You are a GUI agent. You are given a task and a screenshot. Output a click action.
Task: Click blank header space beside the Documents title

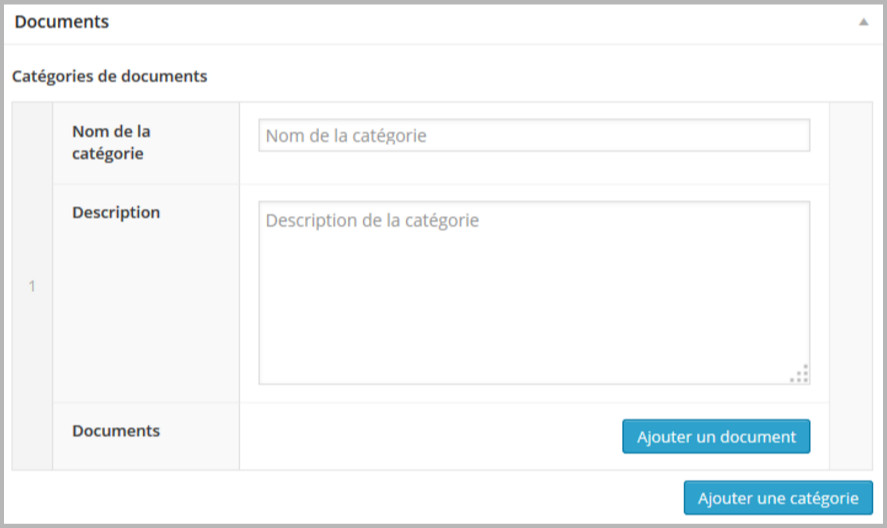tap(481, 22)
